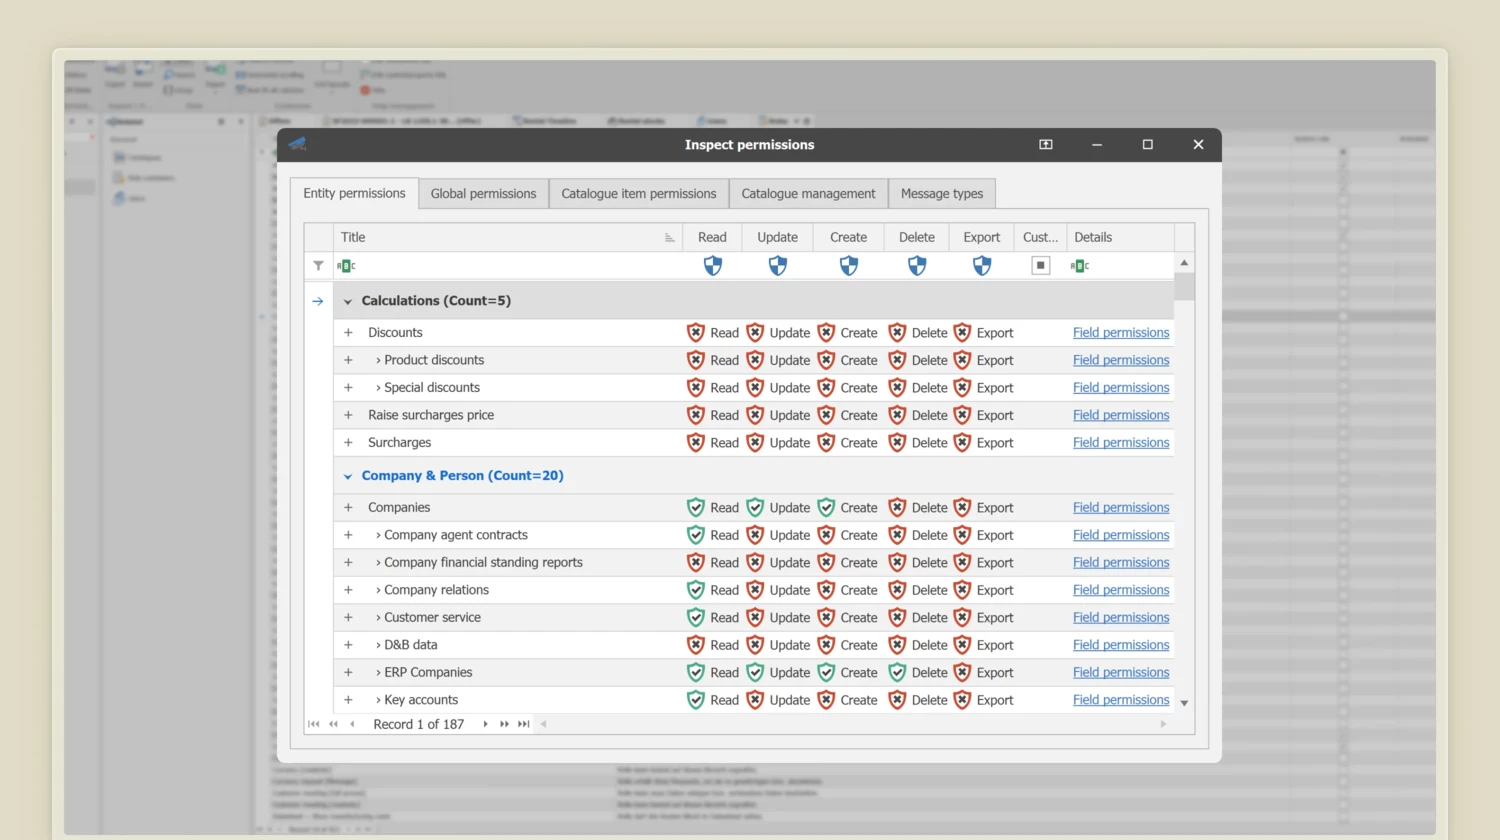The width and height of the screenshot is (1500, 840).
Task: Open Field permissions link for Special discounts
Action: pyautogui.click(x=1121, y=388)
